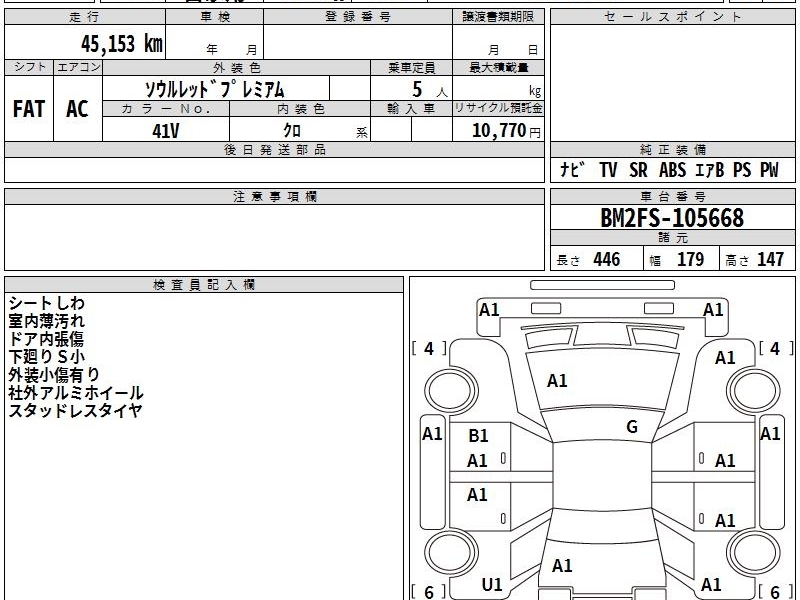Click the FAT shift type value
Screen dimensions: 800x600
[29, 109]
